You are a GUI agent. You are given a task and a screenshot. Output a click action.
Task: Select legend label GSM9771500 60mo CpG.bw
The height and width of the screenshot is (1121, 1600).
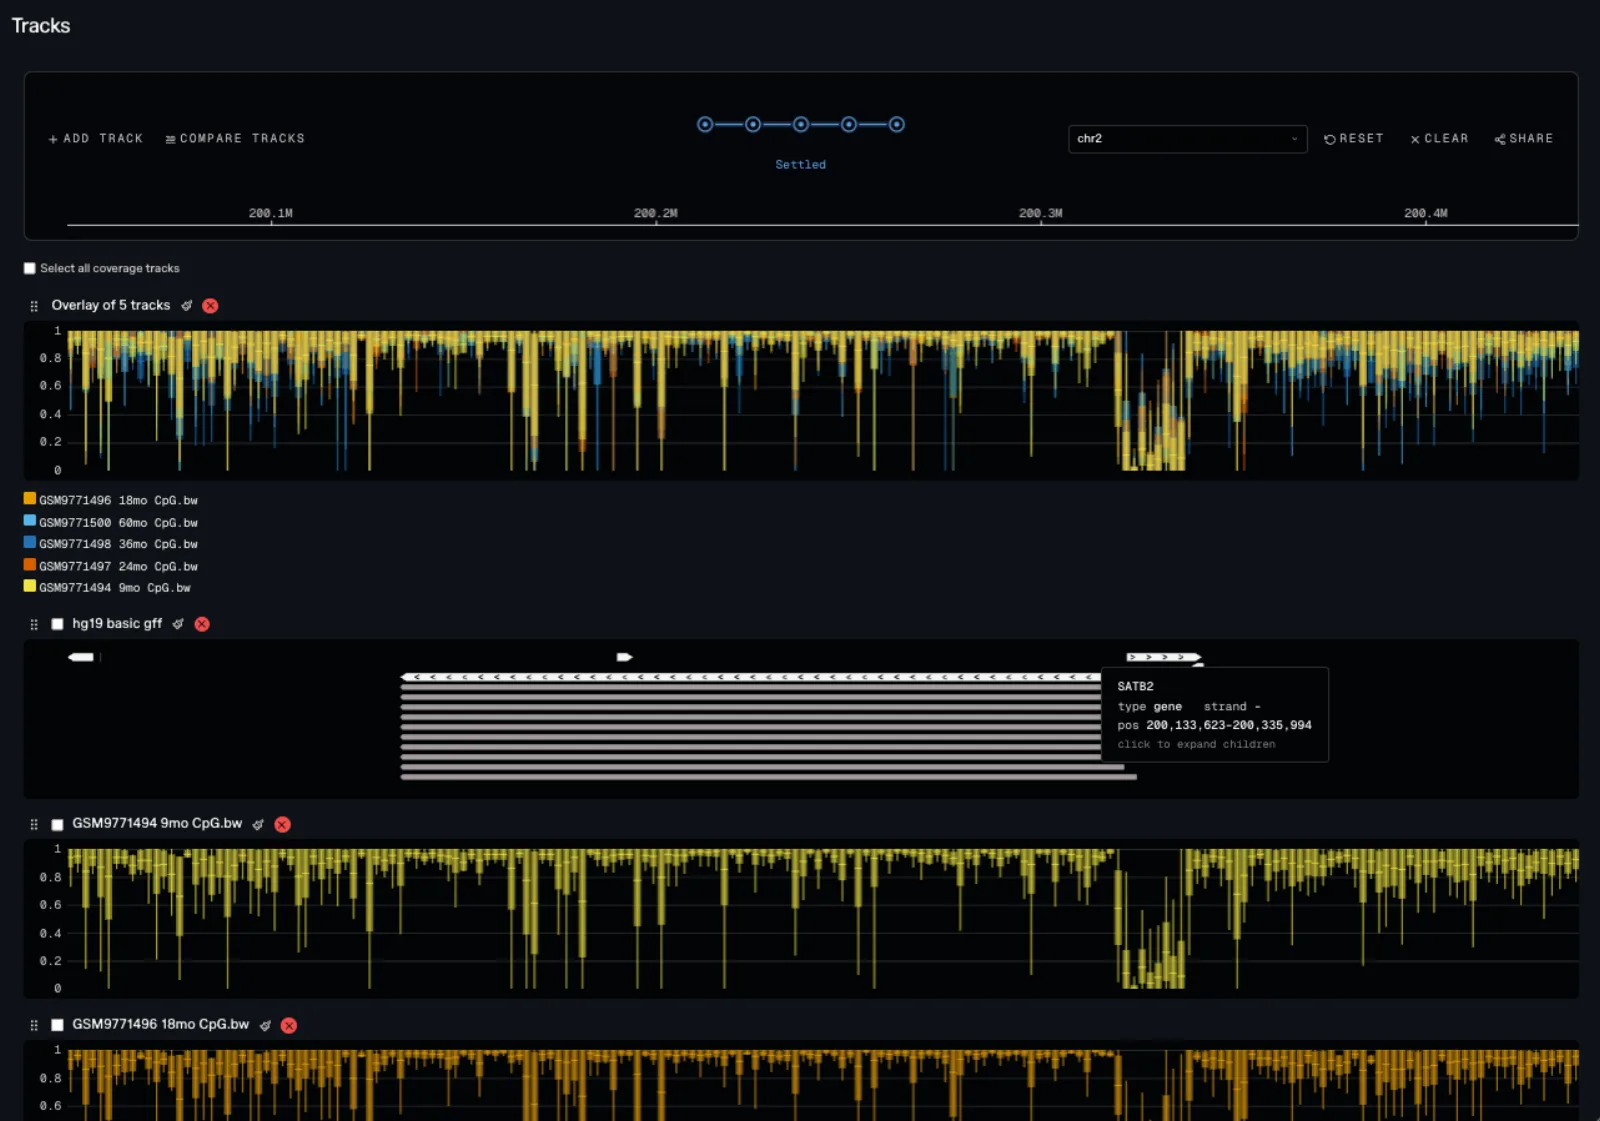click(x=118, y=523)
